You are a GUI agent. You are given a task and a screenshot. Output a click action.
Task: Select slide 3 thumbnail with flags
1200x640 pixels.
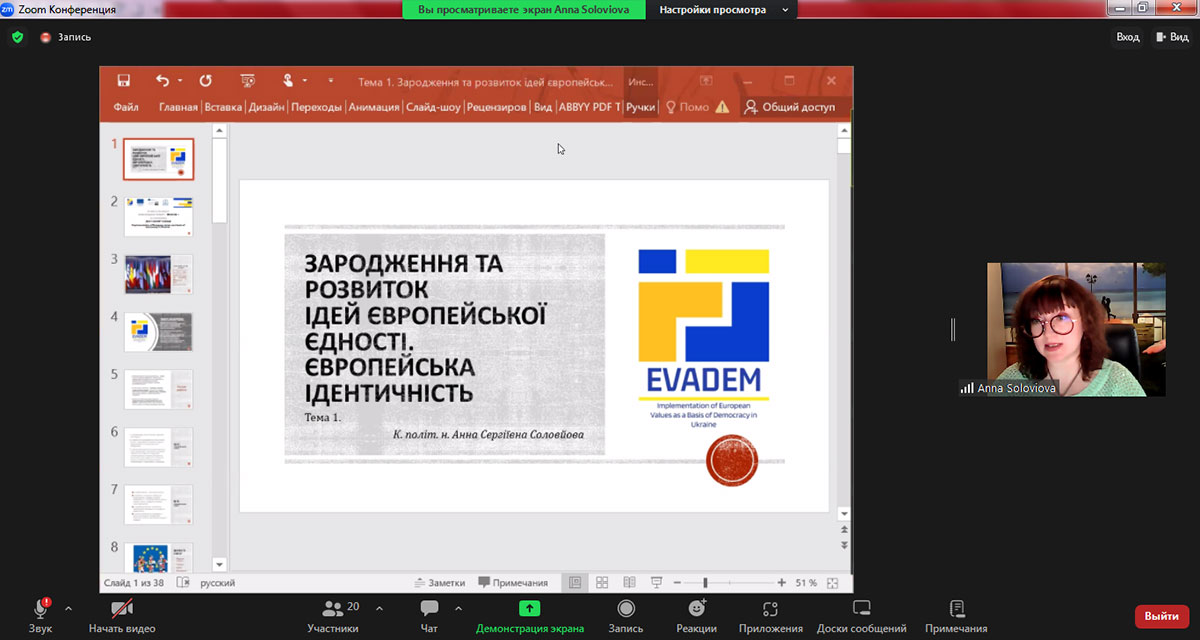click(x=158, y=274)
